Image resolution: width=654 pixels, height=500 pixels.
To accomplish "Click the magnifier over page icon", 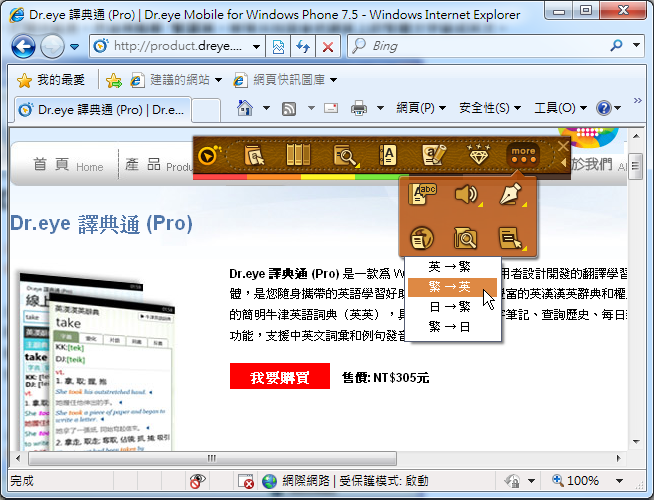I will coord(465,239).
